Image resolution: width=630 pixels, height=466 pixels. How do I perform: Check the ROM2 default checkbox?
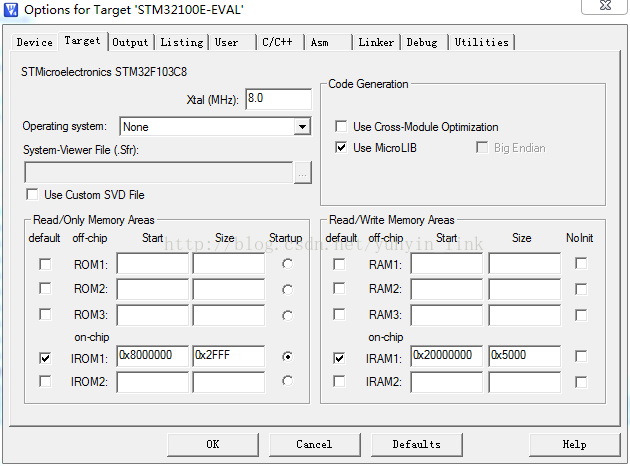click(45, 288)
